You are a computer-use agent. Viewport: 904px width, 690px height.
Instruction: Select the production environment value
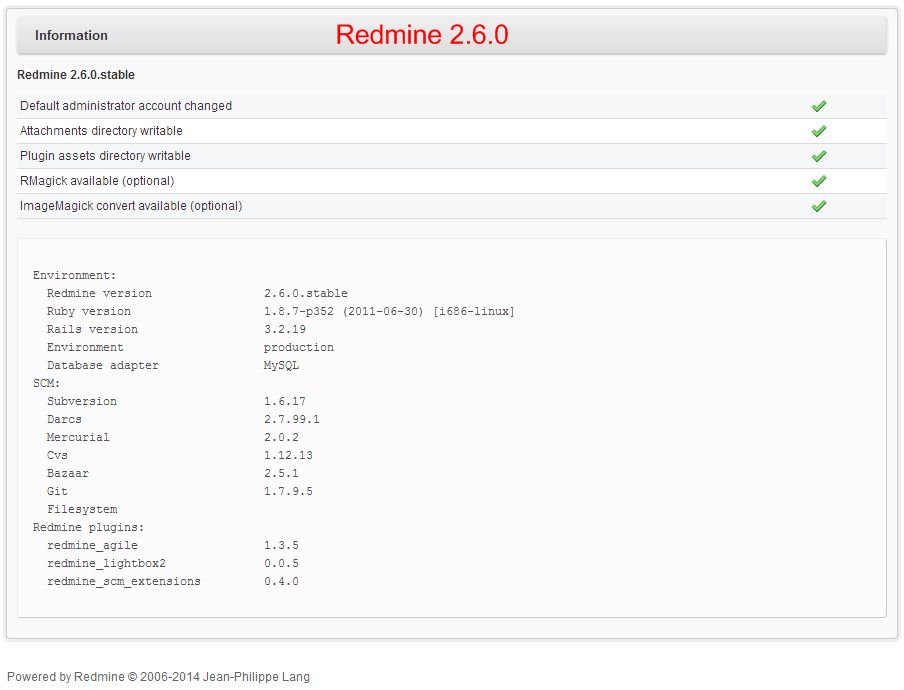(x=299, y=348)
